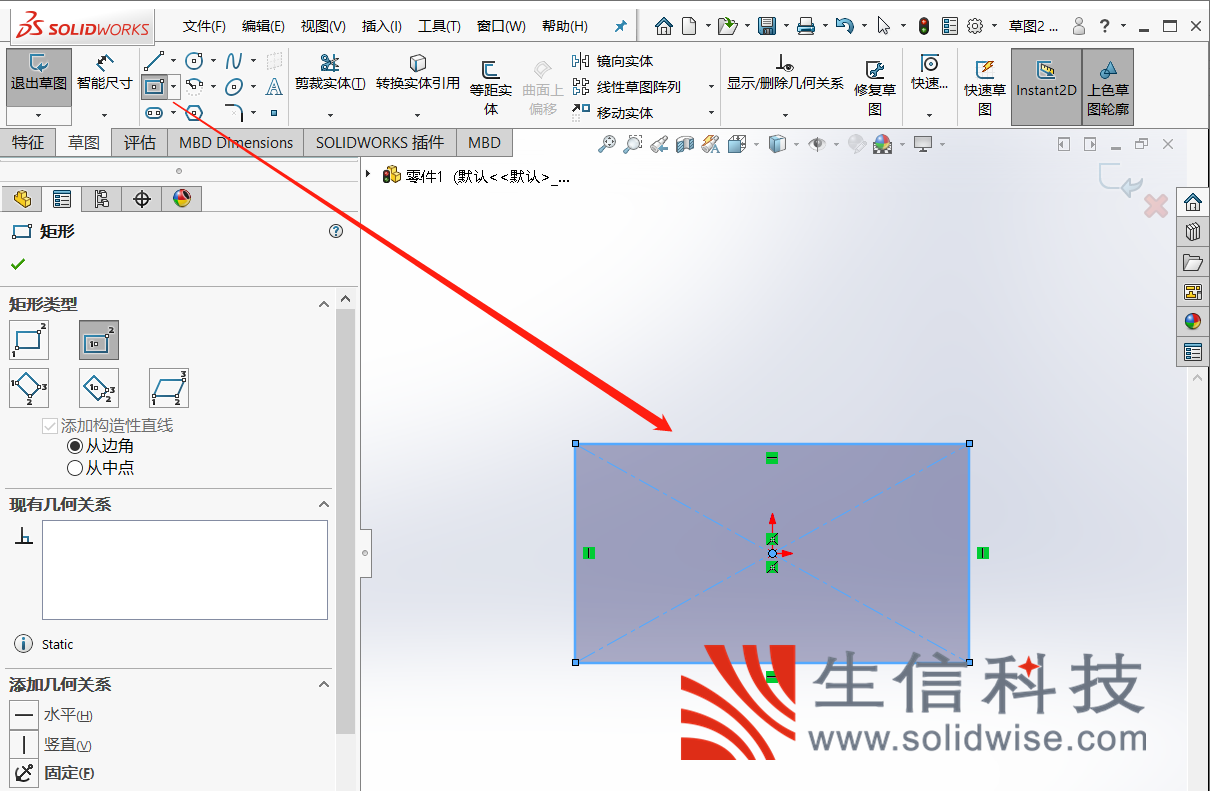
Task: Select the 3 Point Corner Rectangle type
Action: (29, 388)
